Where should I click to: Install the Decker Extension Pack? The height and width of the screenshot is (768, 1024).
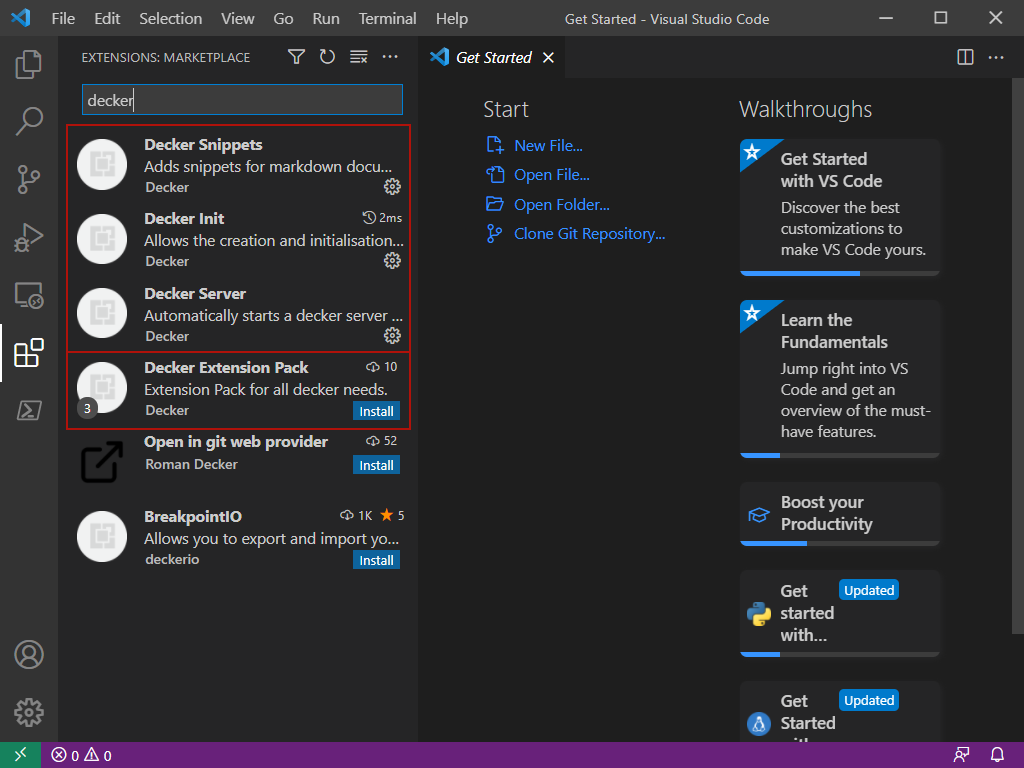[x=376, y=411]
